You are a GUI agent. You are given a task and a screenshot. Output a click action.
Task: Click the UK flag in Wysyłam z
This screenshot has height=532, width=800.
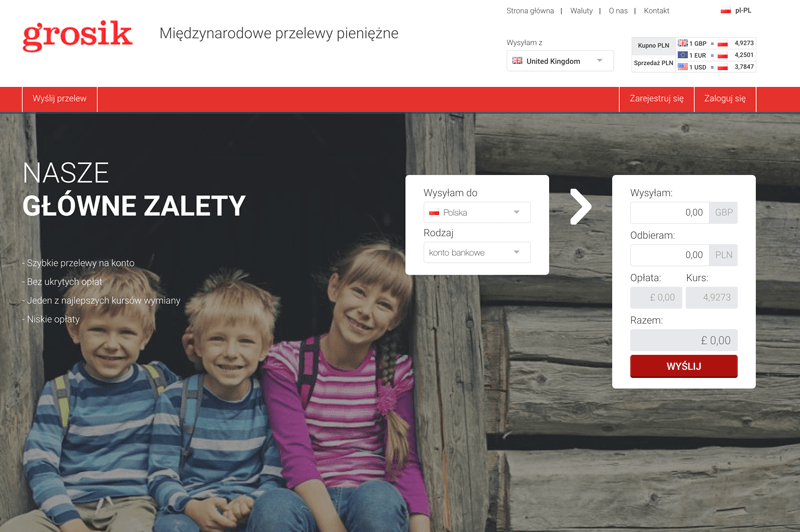coord(517,61)
